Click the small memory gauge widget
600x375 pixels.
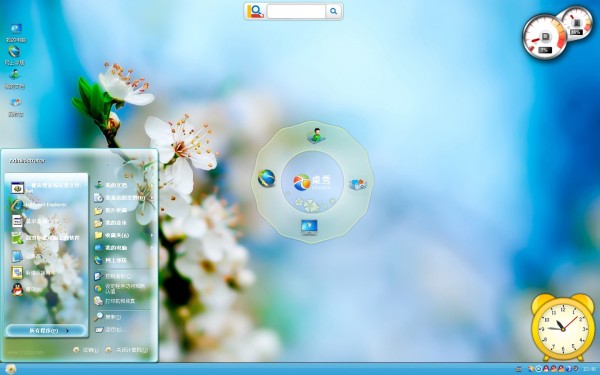[577, 24]
